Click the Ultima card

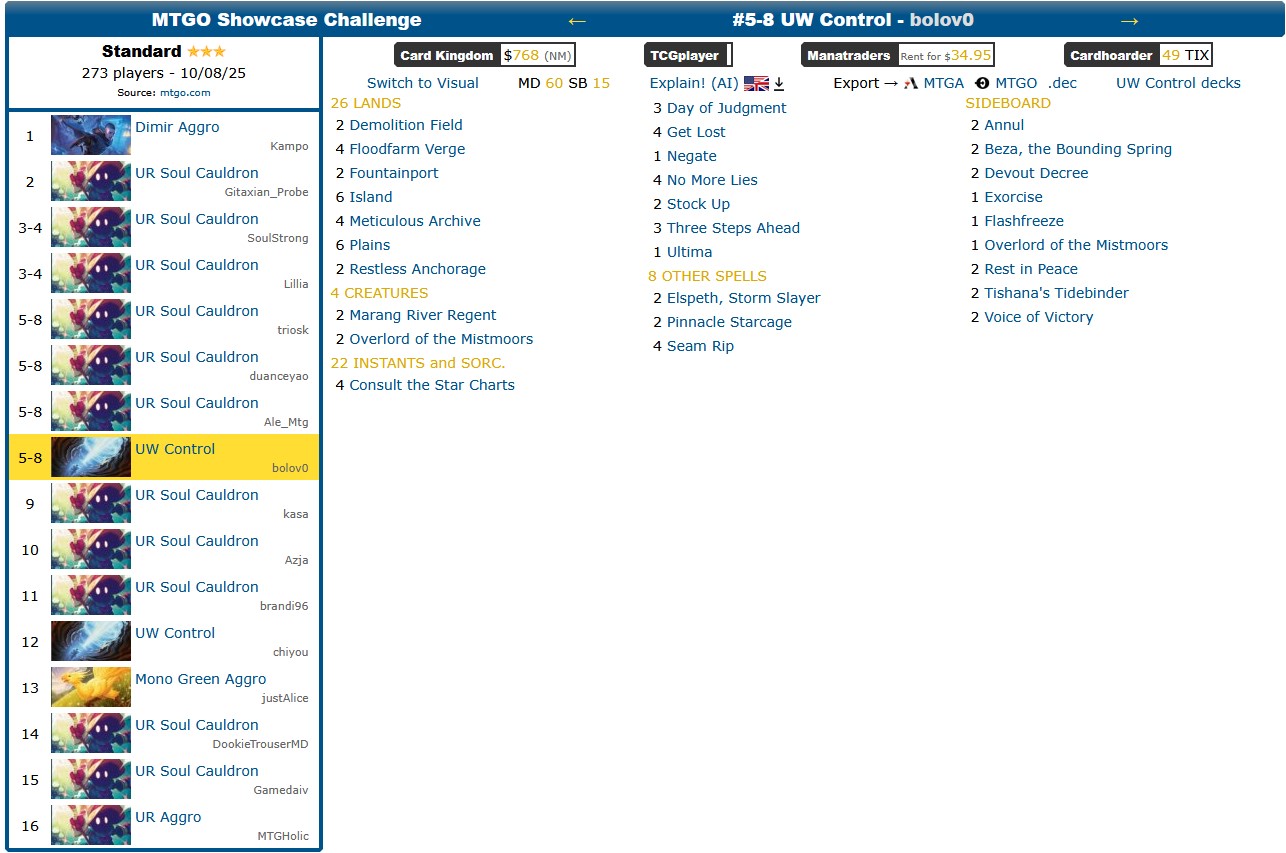[690, 252]
